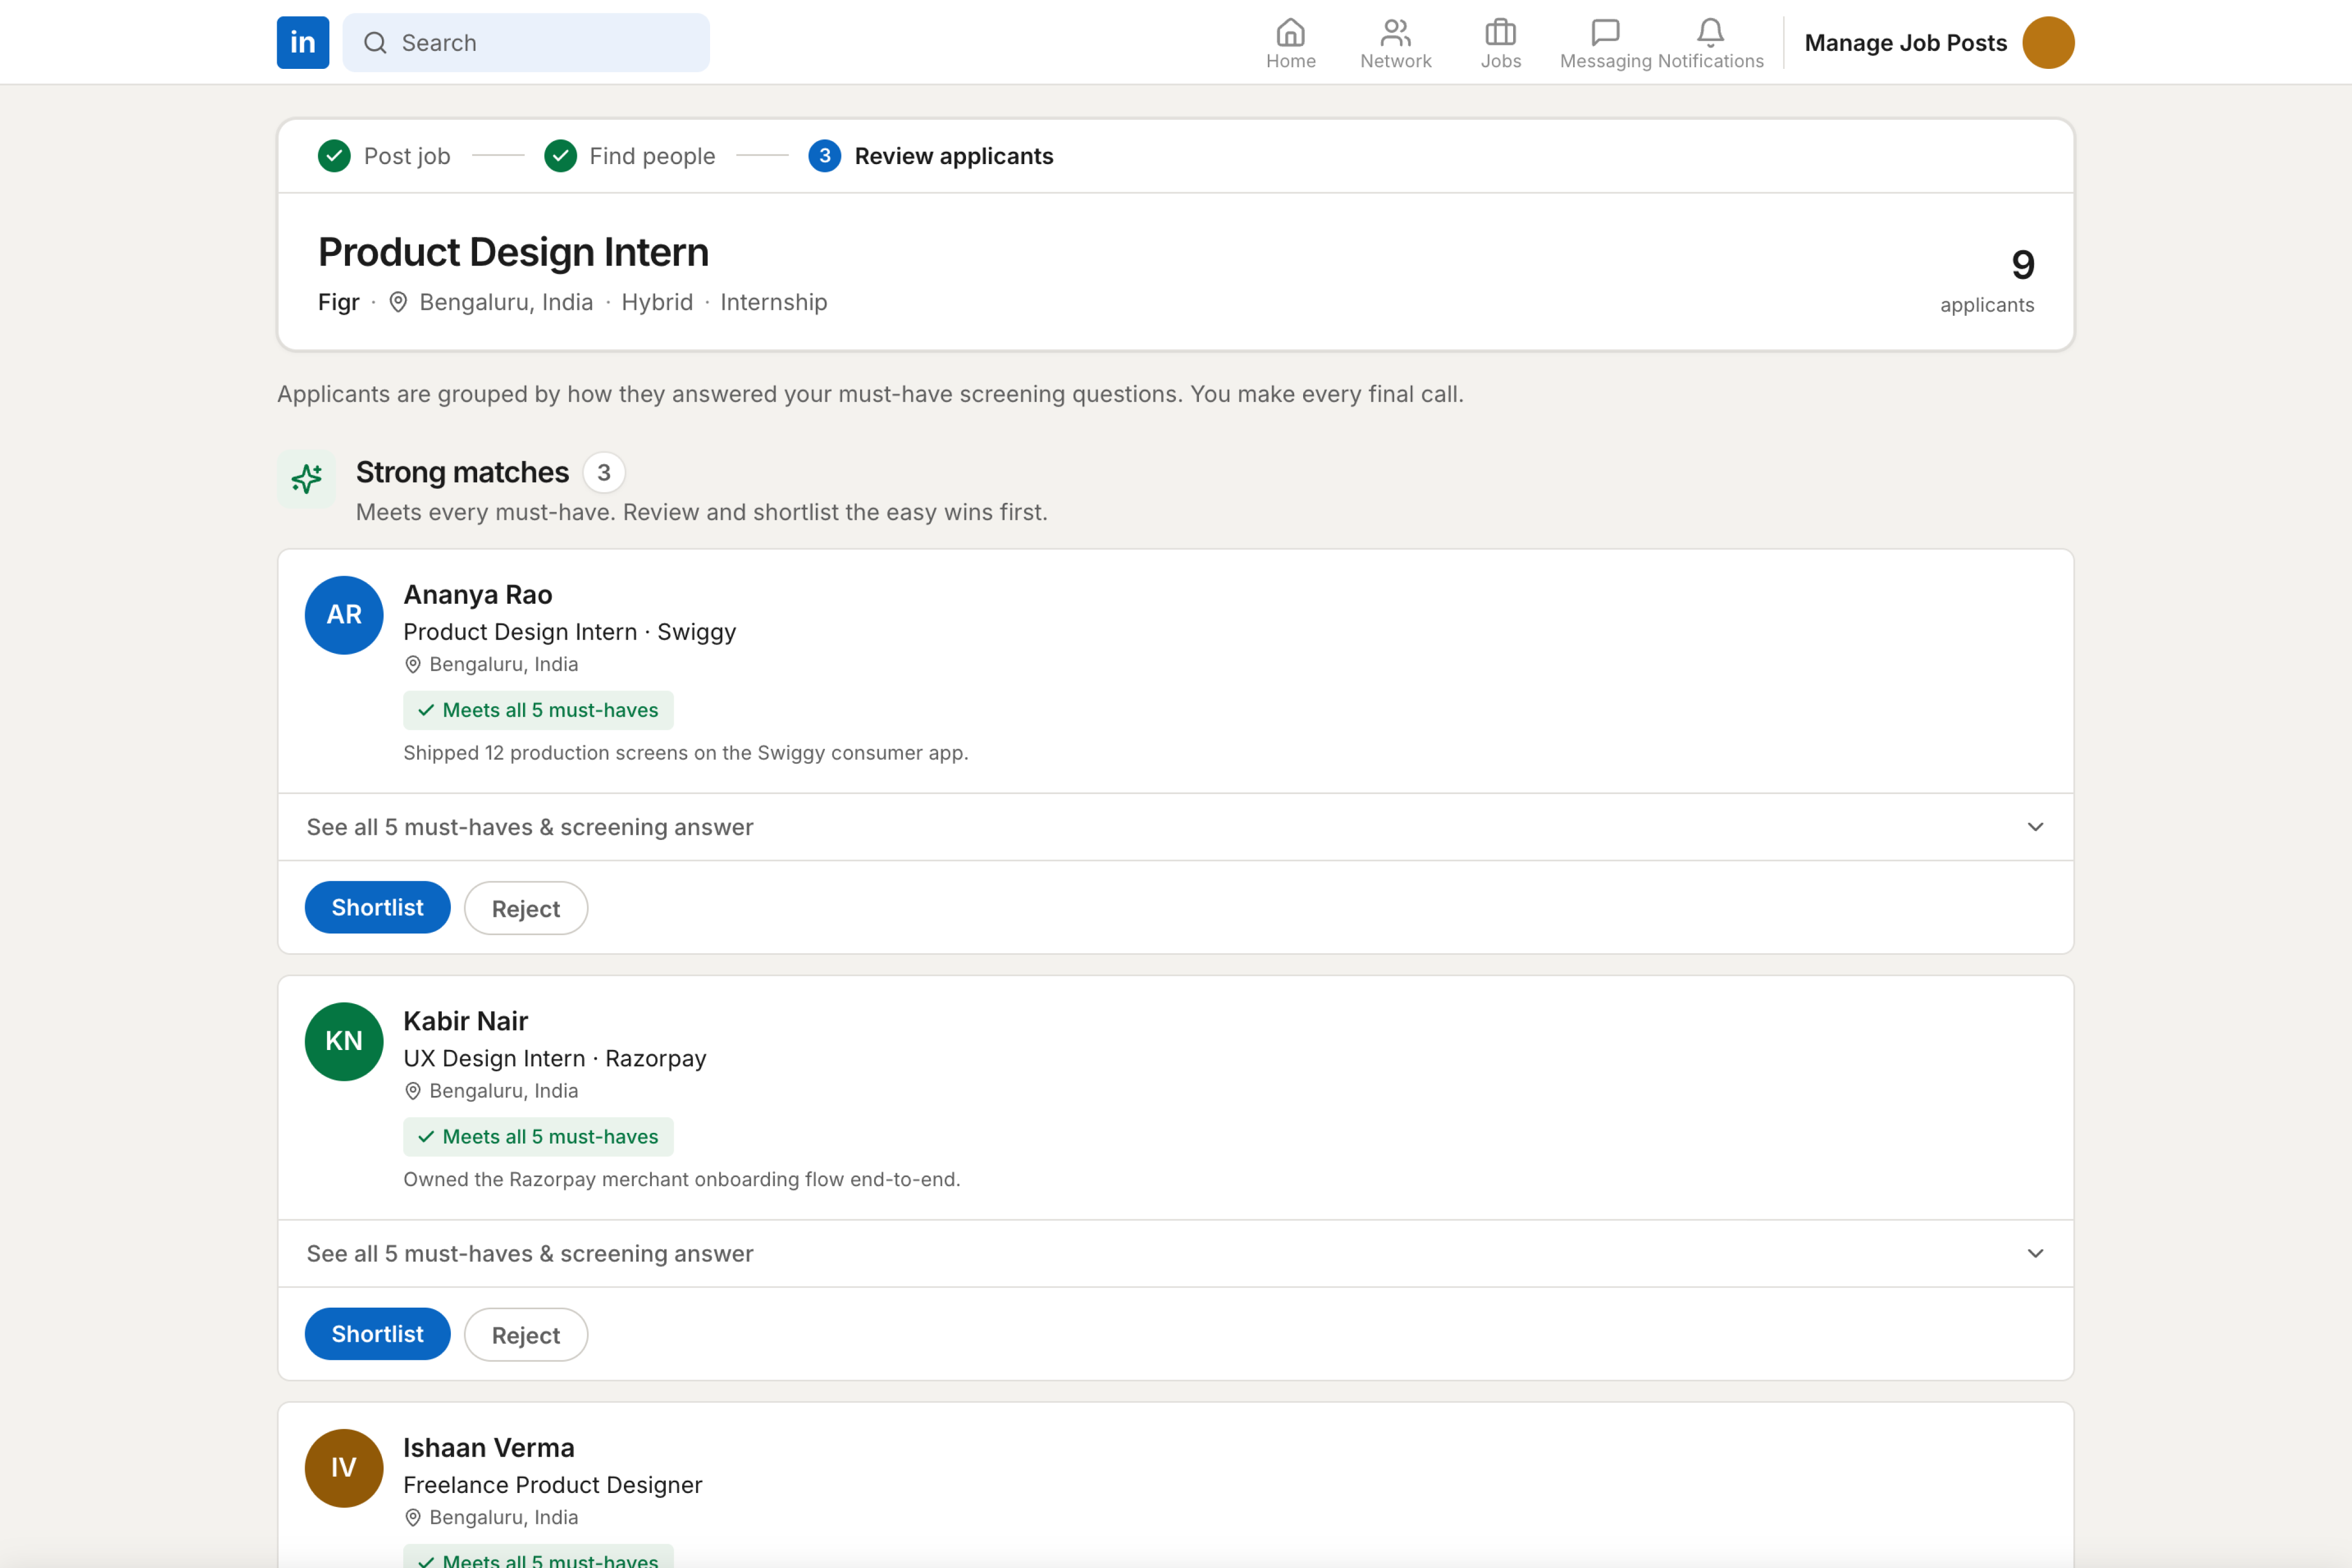Click Kabir Nair's 'Meets all 5 must-haves' badge
The width and height of the screenshot is (2352, 1568).
tap(538, 1137)
